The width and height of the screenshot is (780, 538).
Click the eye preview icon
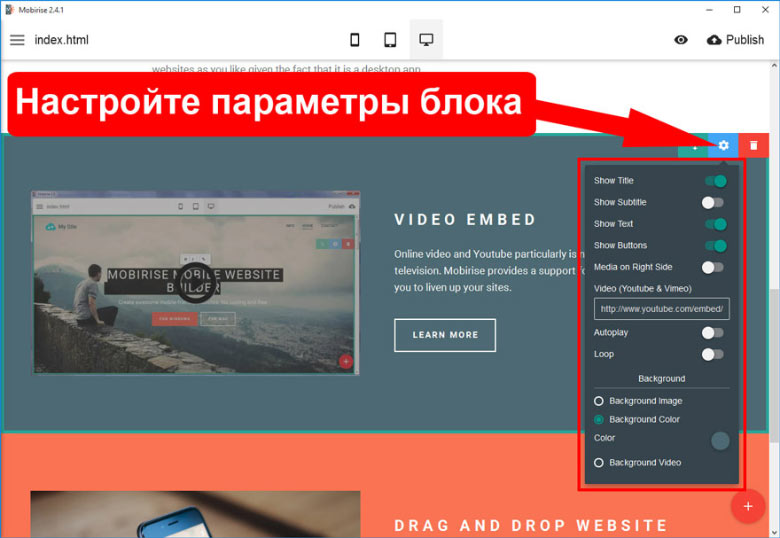681,40
